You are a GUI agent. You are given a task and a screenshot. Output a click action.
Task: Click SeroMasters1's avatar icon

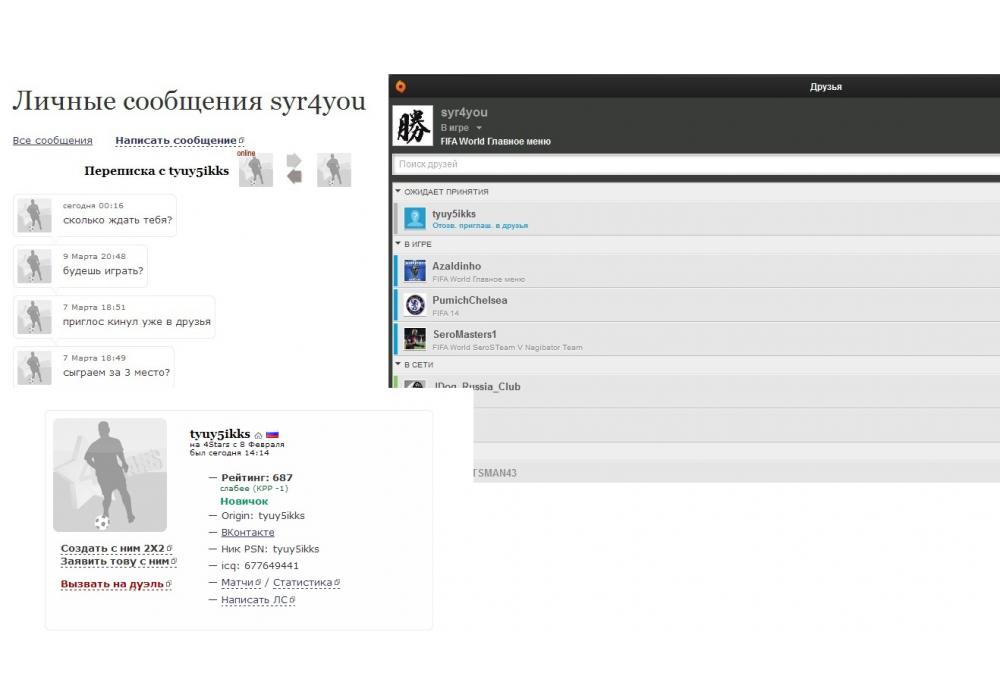[x=415, y=339]
